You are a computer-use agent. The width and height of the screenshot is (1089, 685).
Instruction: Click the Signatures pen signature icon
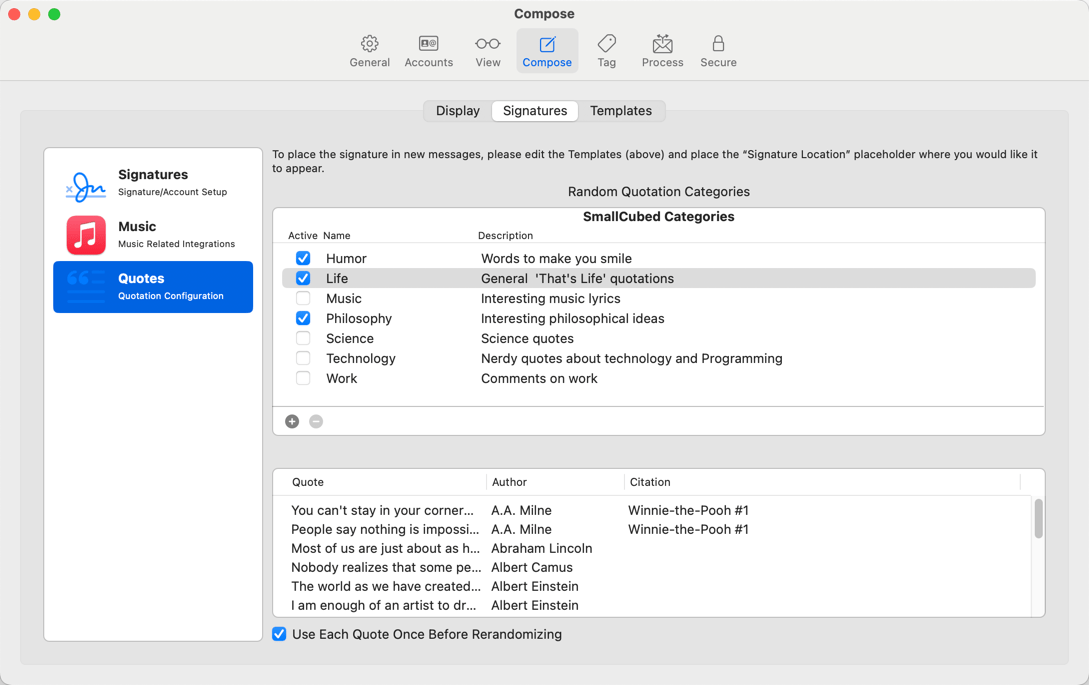[x=85, y=186]
